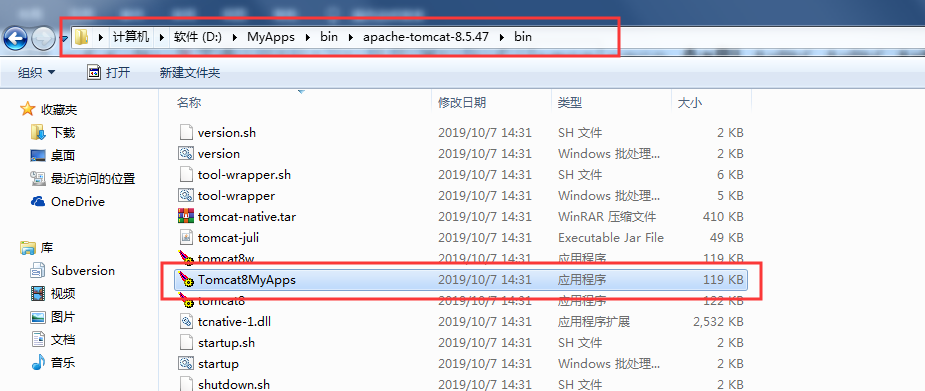Select 软件 (D:) in the address path

click(x=198, y=37)
